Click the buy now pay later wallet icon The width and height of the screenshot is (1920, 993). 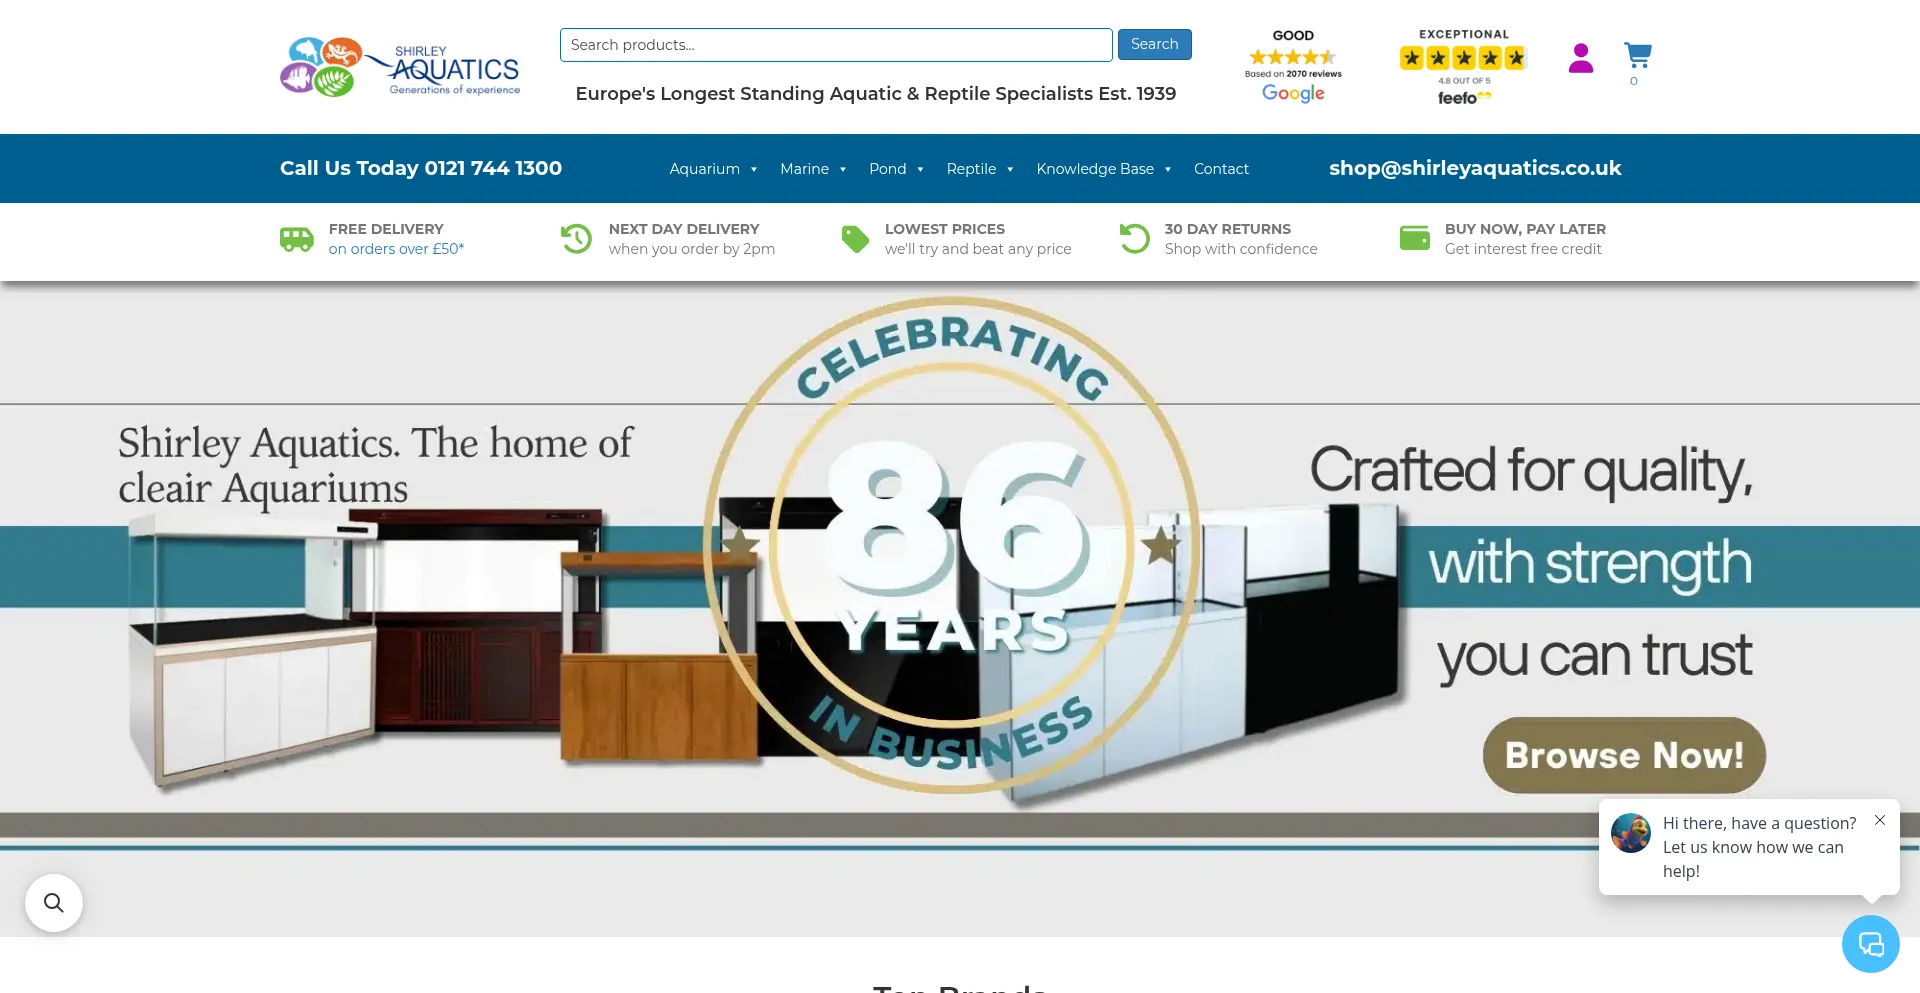tap(1415, 238)
